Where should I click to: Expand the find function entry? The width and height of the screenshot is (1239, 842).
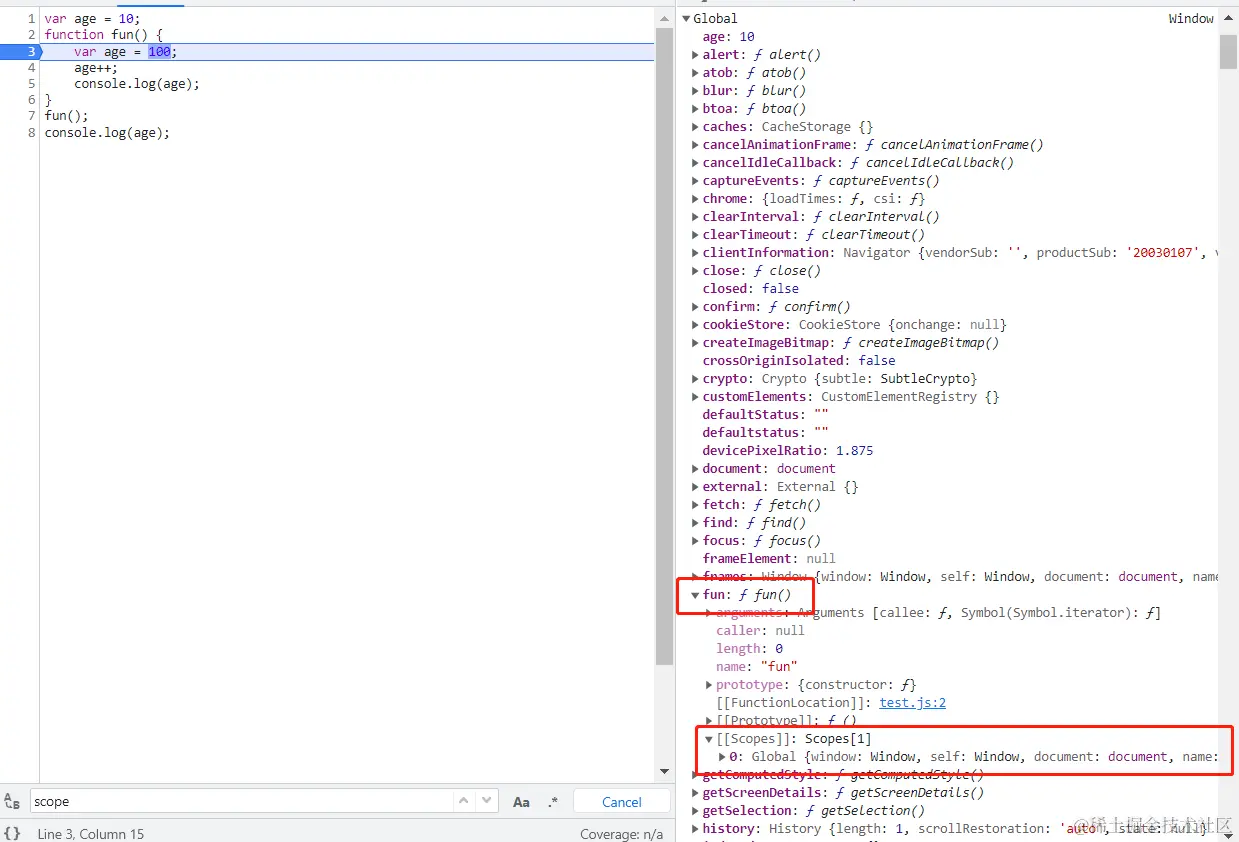tap(696, 523)
